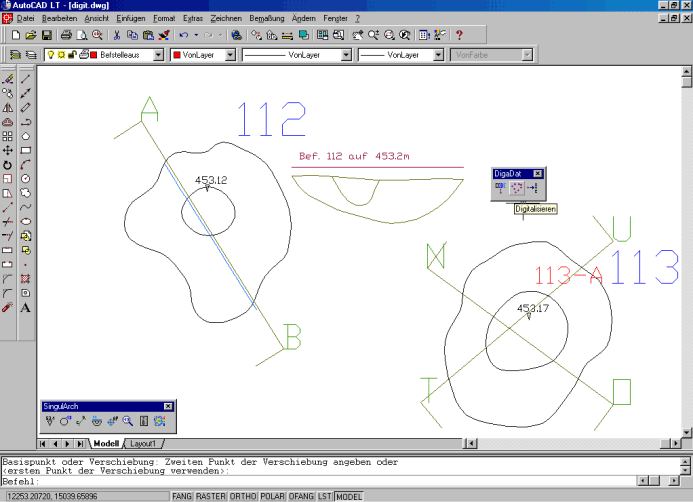Image resolution: width=693 pixels, height=502 pixels.
Task: Select the Text tool (letter A)
Action: 26,307
